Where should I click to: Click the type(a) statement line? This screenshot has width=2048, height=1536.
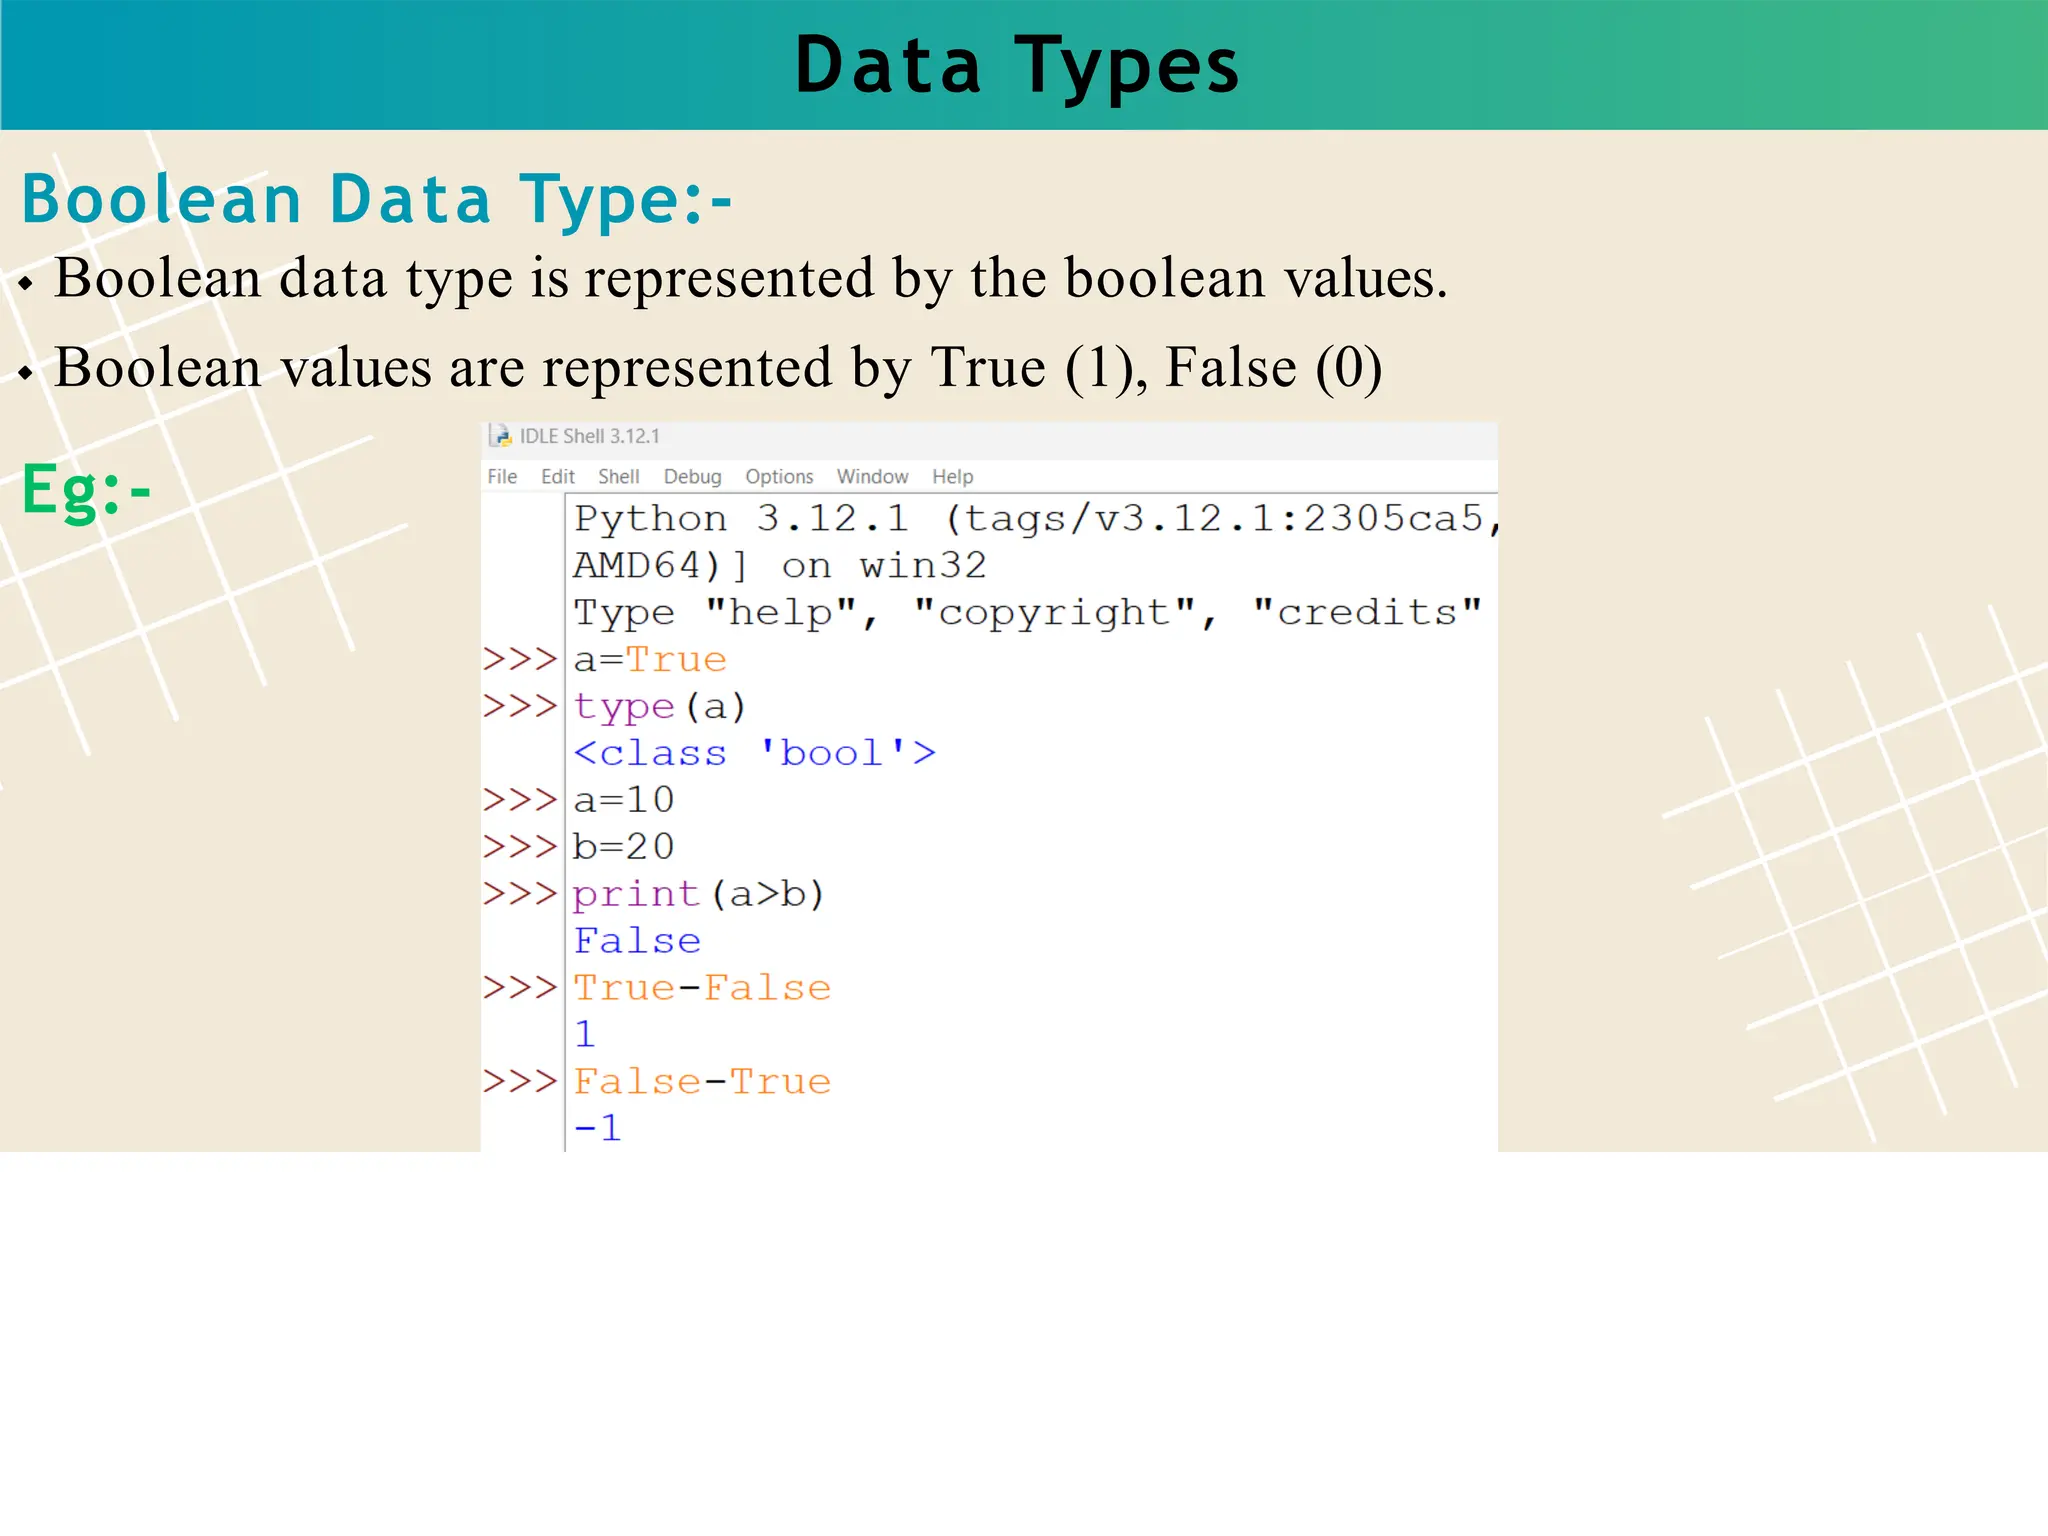(660, 707)
